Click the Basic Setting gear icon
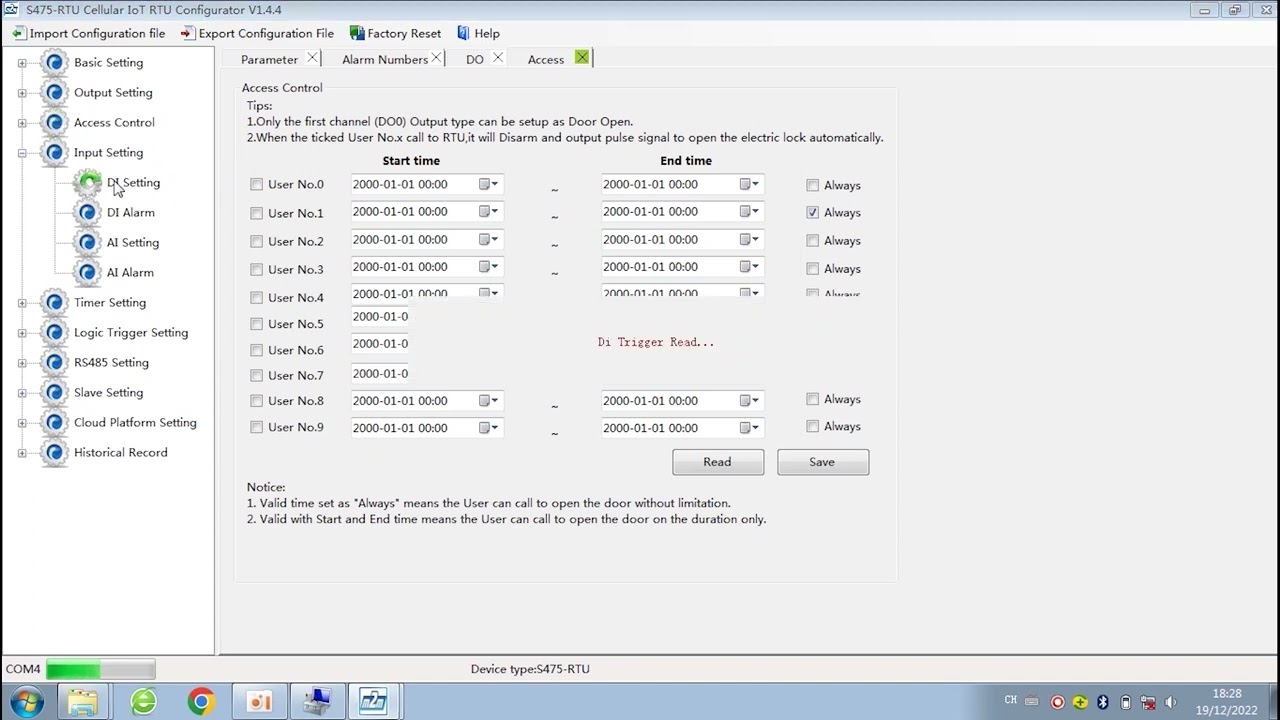1280x720 pixels. coord(55,63)
